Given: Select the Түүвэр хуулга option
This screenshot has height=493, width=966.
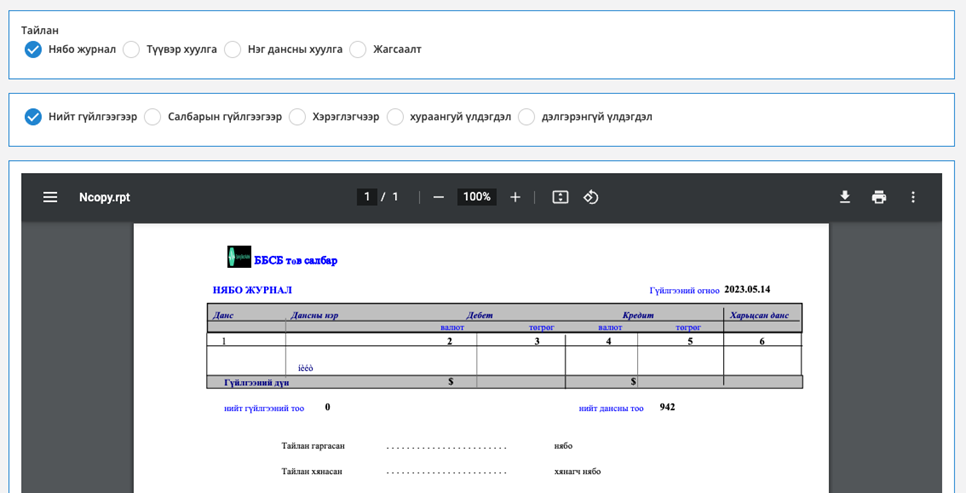Looking at the screenshot, I should (131, 49).
